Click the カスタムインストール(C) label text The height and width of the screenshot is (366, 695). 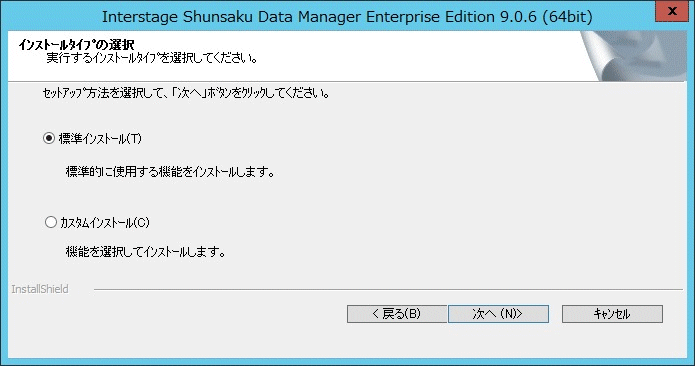(105, 222)
